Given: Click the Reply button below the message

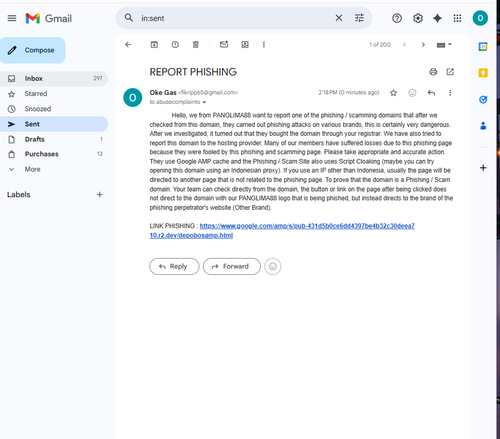Looking at the screenshot, I should (x=174, y=266).
